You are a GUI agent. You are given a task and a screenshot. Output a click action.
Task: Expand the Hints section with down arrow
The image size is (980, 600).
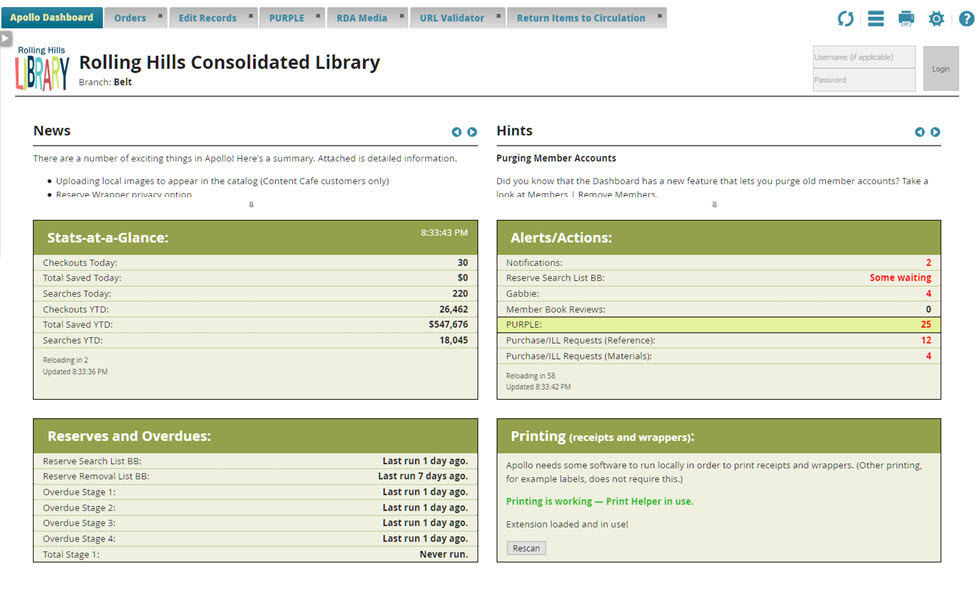[x=714, y=205]
